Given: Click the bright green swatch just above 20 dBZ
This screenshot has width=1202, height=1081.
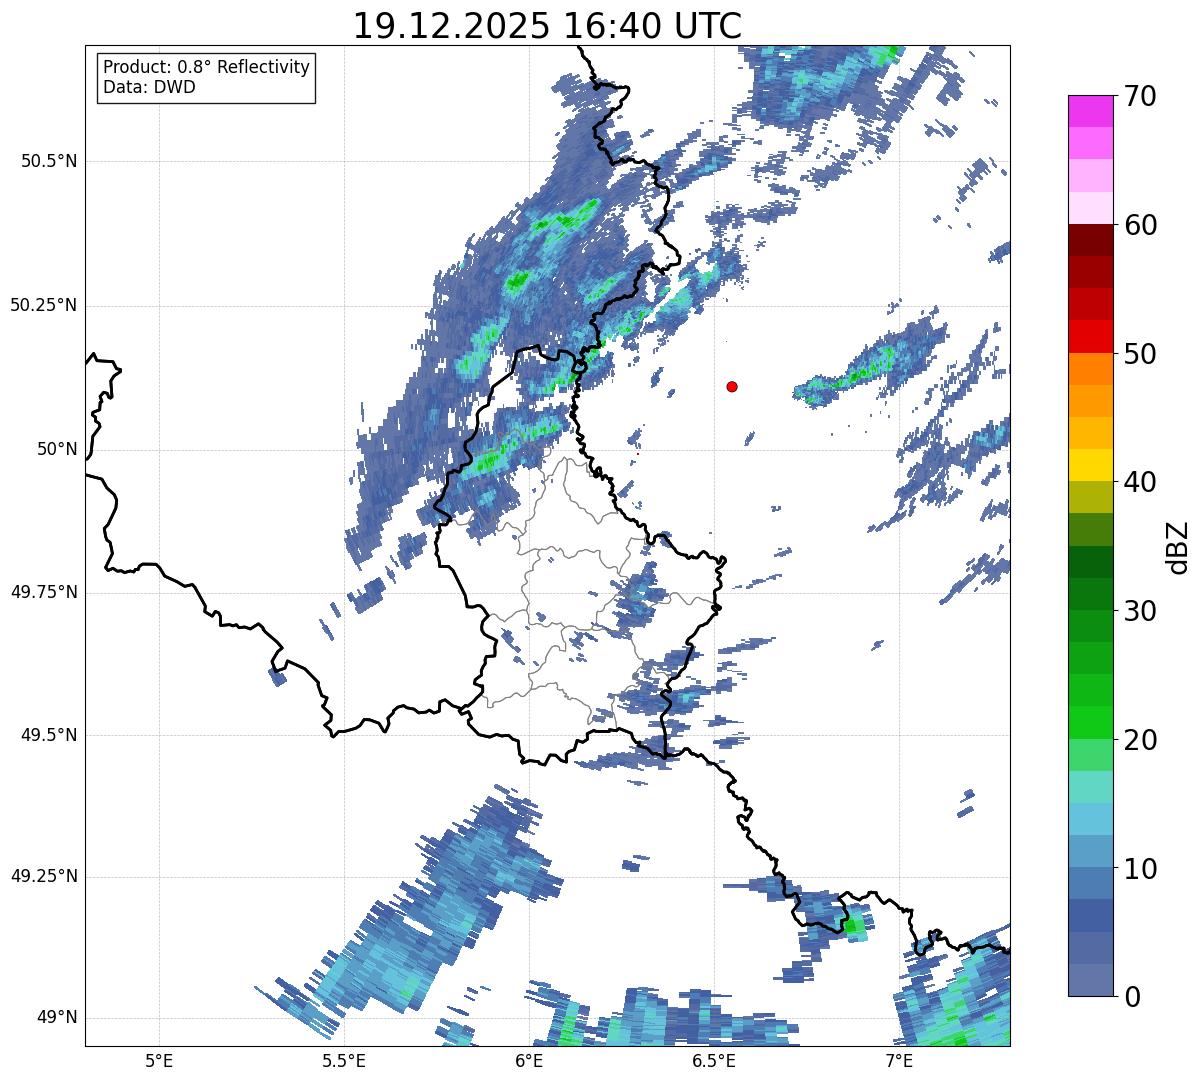Looking at the screenshot, I should click(1091, 723).
